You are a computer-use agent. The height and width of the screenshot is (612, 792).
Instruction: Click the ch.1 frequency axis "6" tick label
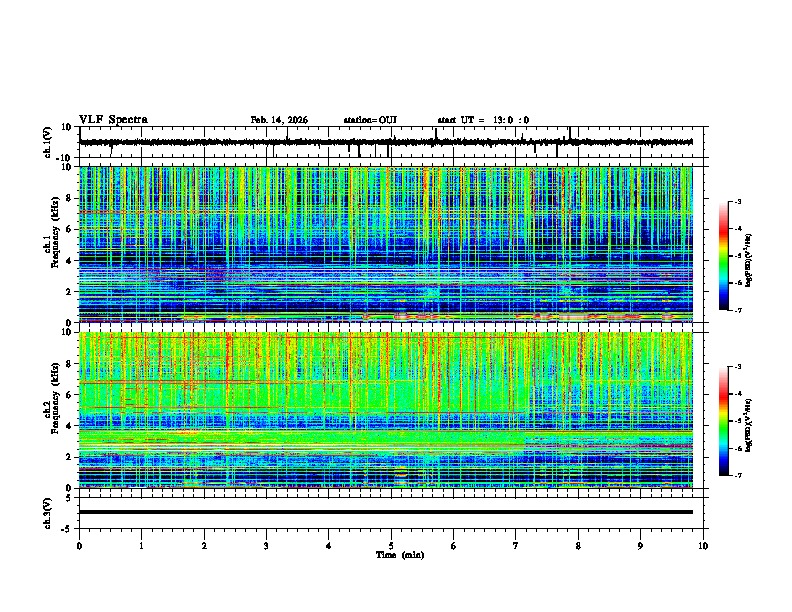click(x=70, y=230)
